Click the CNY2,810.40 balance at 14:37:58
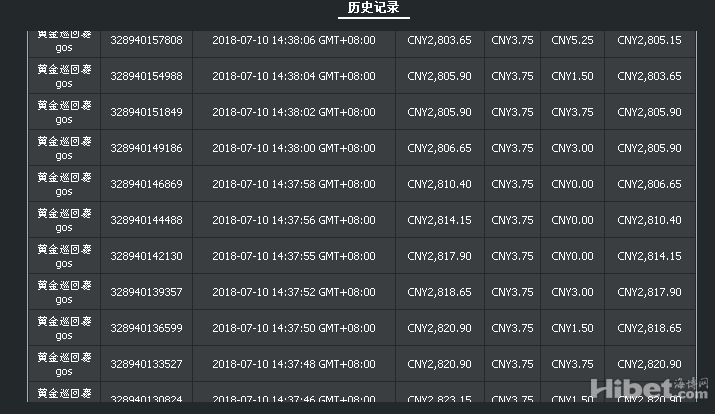Viewport: 715px width, 414px height. [x=439, y=184]
